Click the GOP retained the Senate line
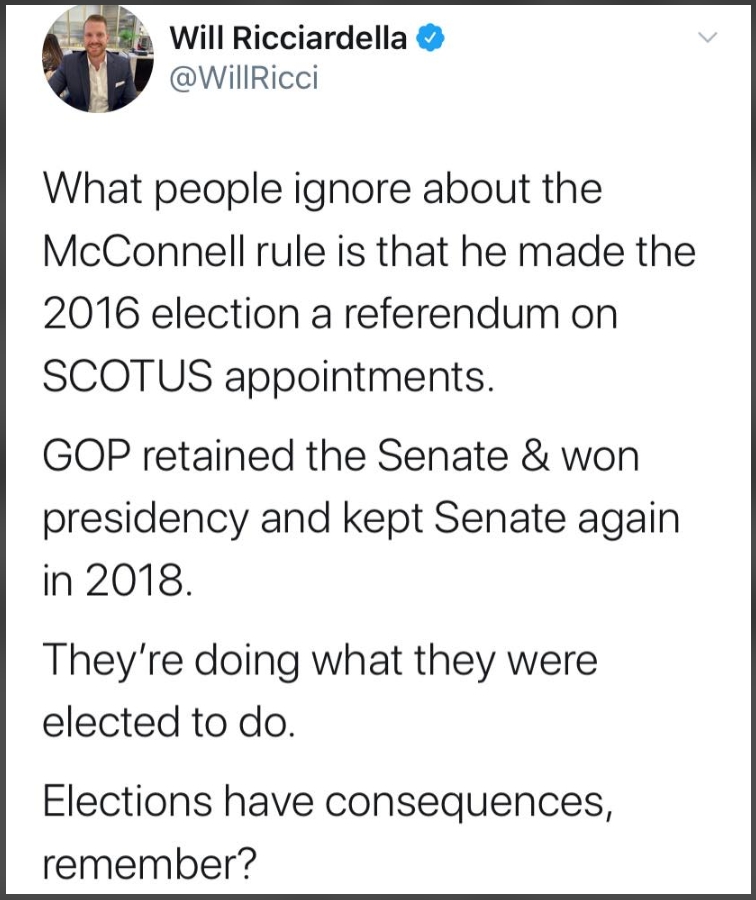This screenshot has height=900, width=756. [x=341, y=456]
